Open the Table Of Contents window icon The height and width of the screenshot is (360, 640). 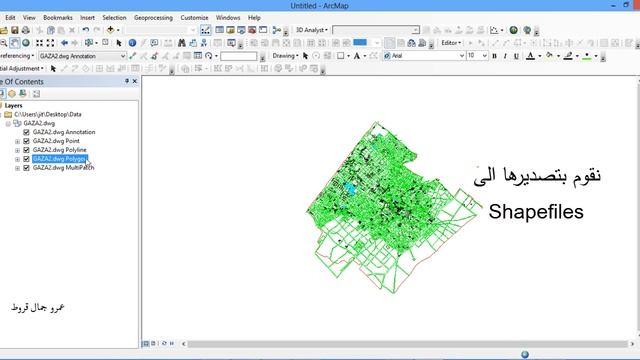(220, 30)
